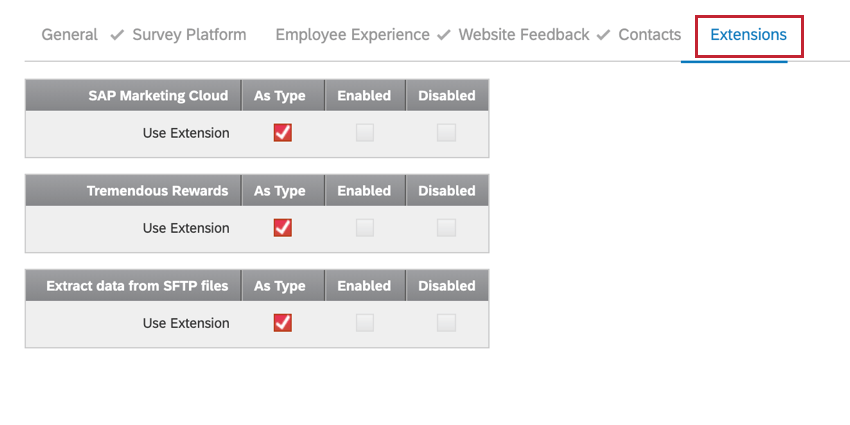Tick Enabled for SAP Marketing Cloud extension
Image resolution: width=850 pixels, height=425 pixels.
point(365,133)
